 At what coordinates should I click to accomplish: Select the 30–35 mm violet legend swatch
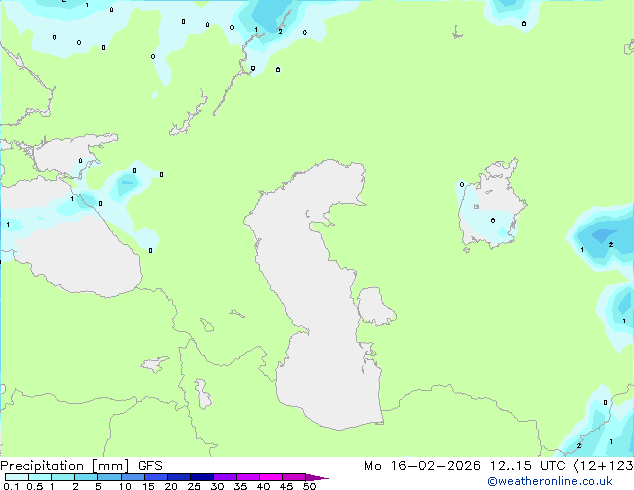pos(225,477)
